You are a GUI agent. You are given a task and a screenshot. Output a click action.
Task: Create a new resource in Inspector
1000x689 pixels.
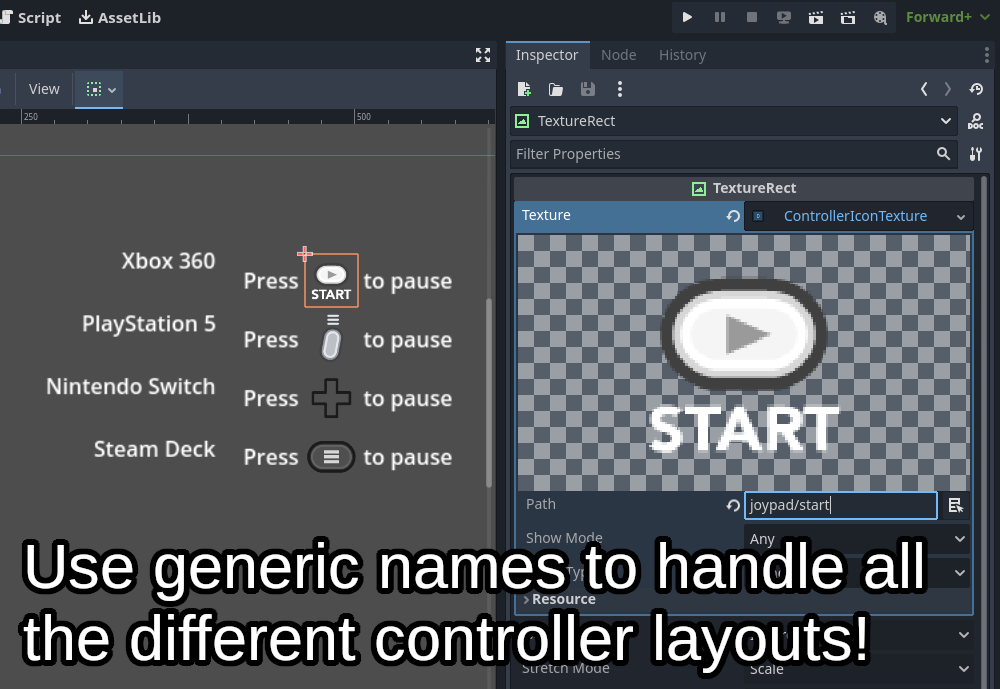[x=524, y=89]
